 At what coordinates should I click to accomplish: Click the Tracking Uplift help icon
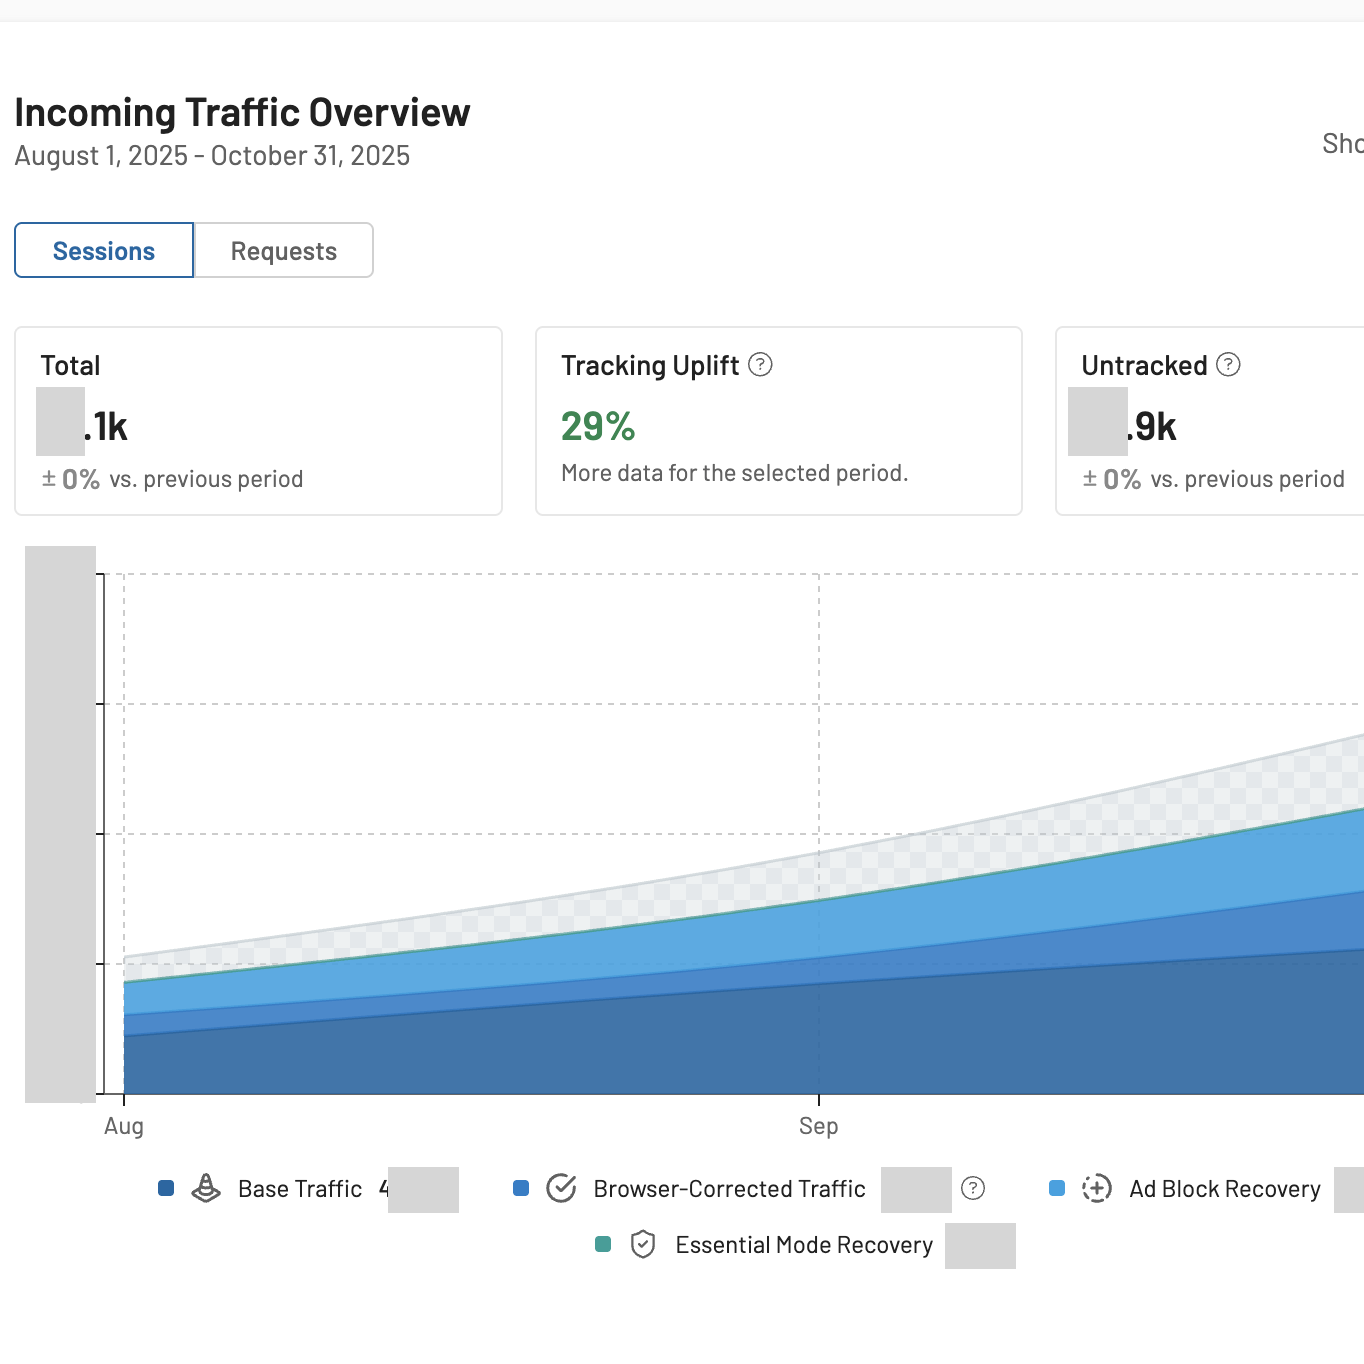pos(760,365)
